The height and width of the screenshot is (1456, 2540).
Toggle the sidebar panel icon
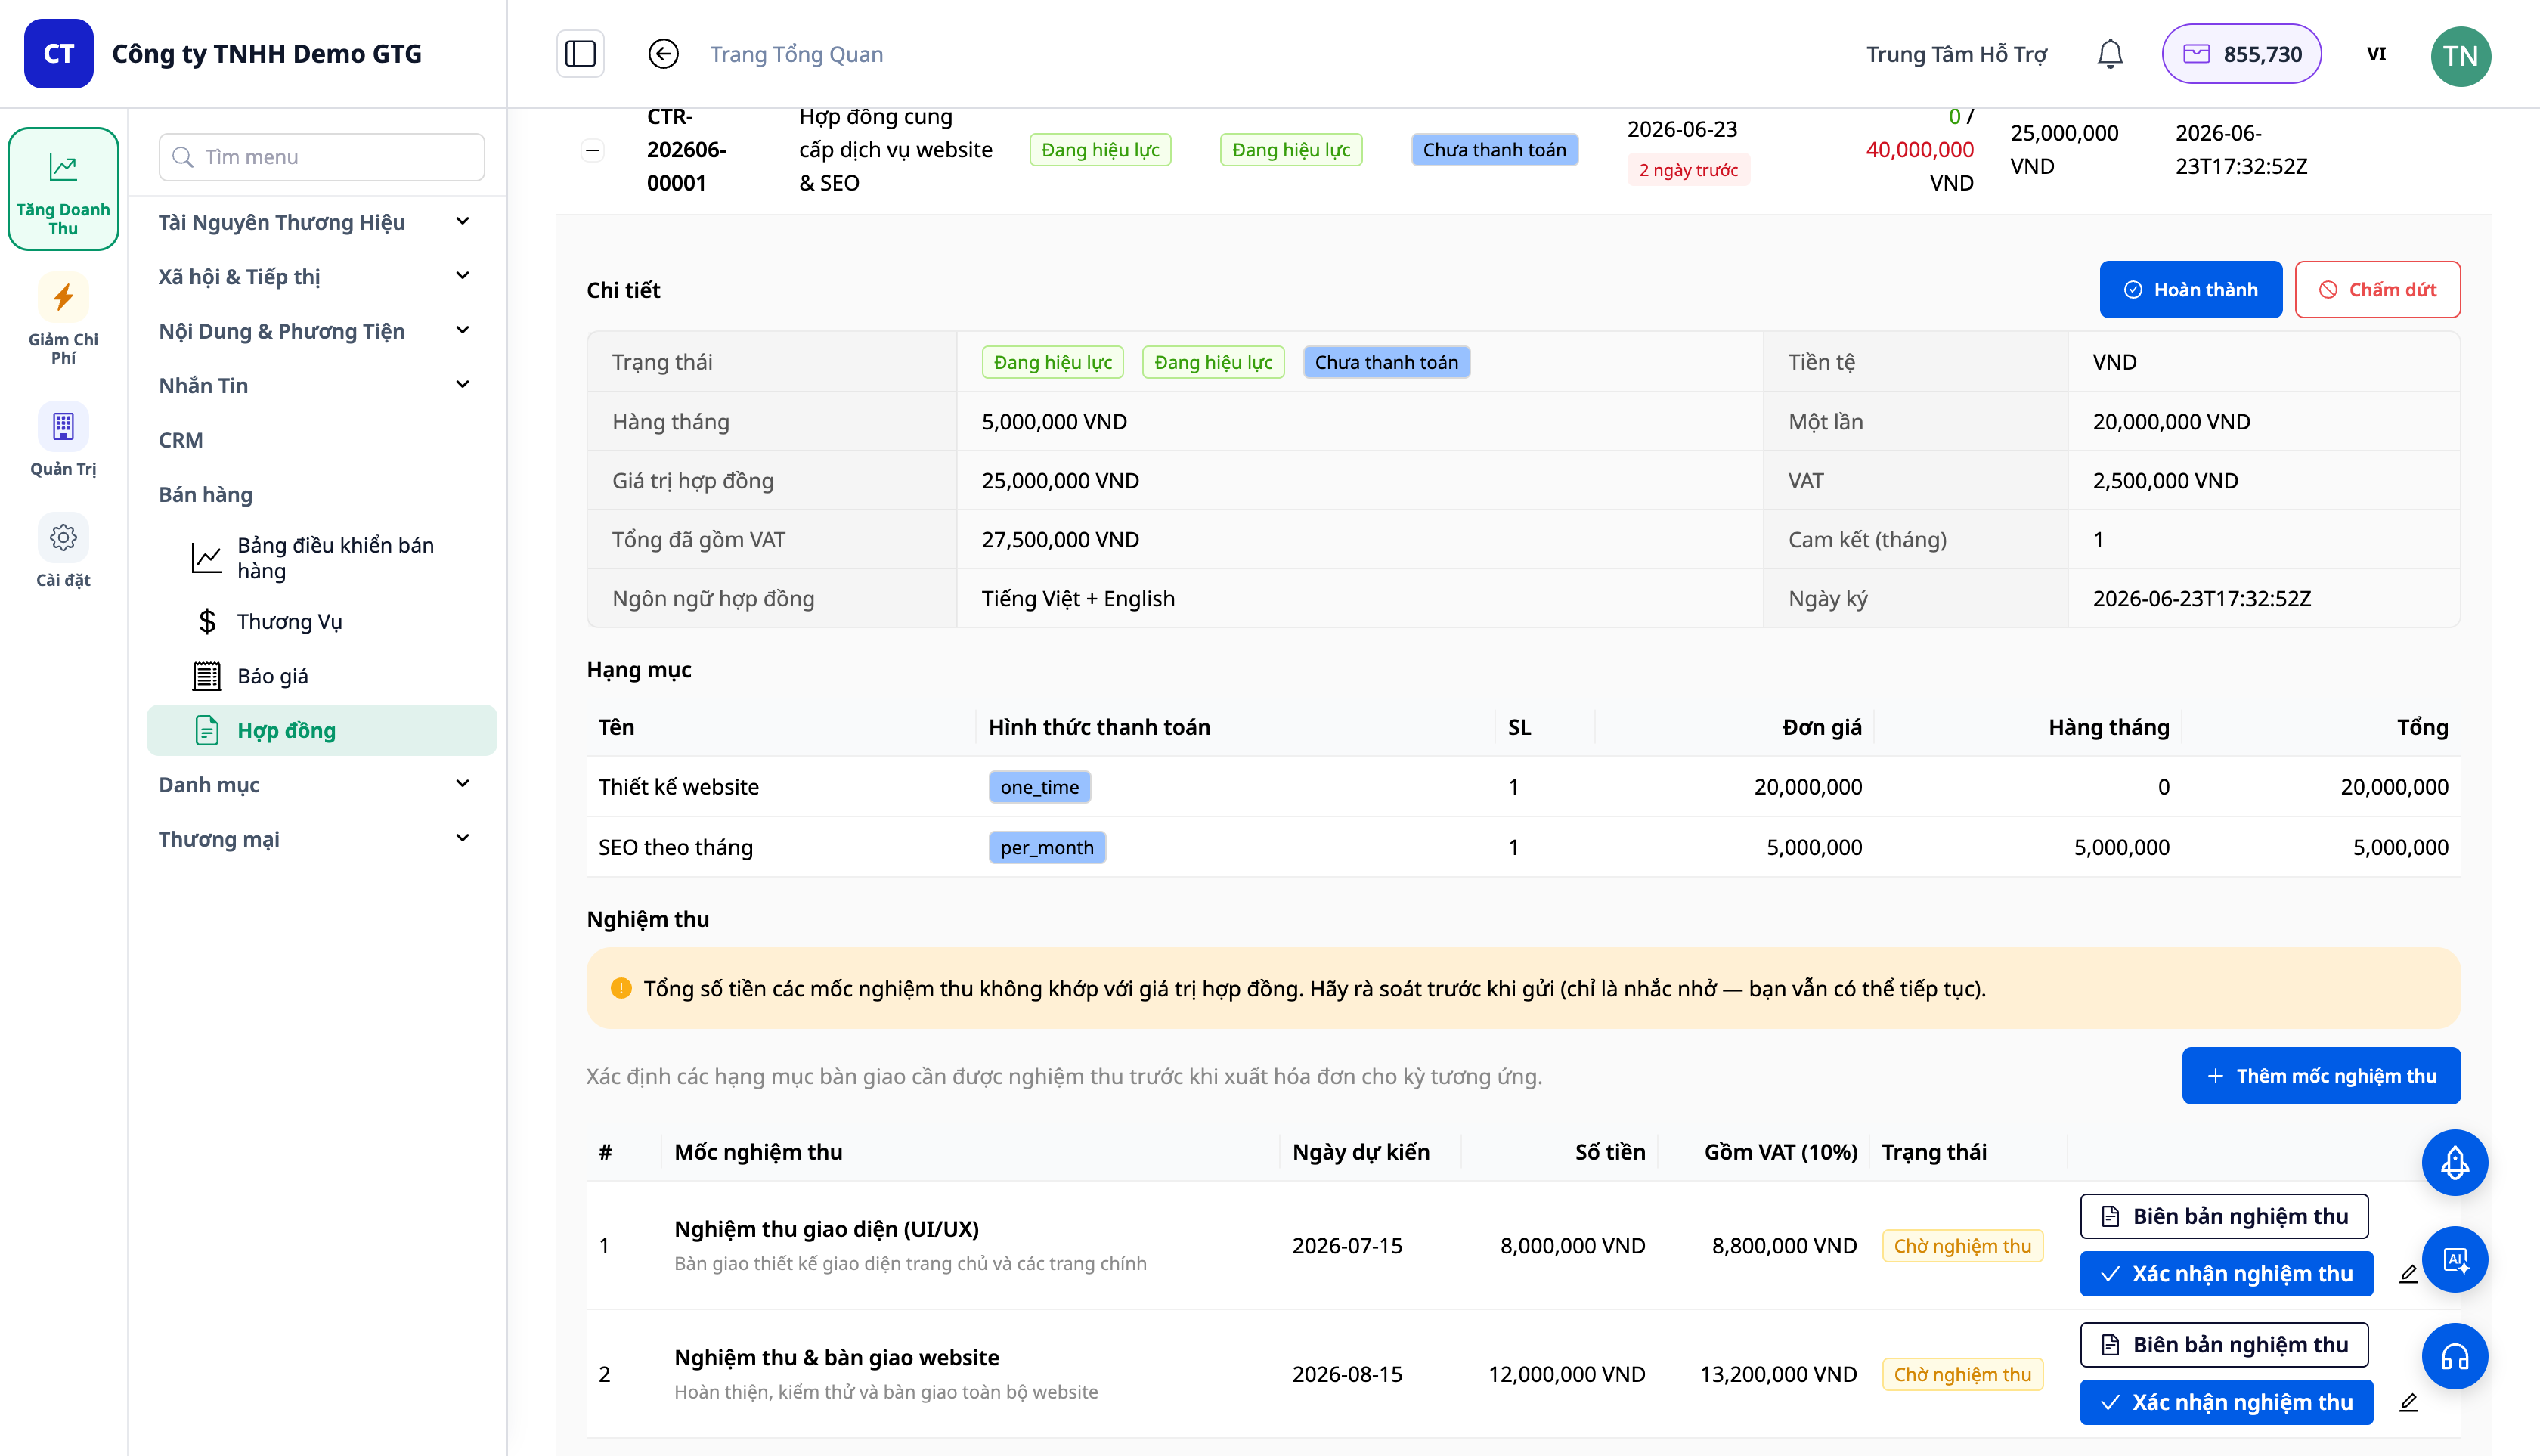pos(580,54)
